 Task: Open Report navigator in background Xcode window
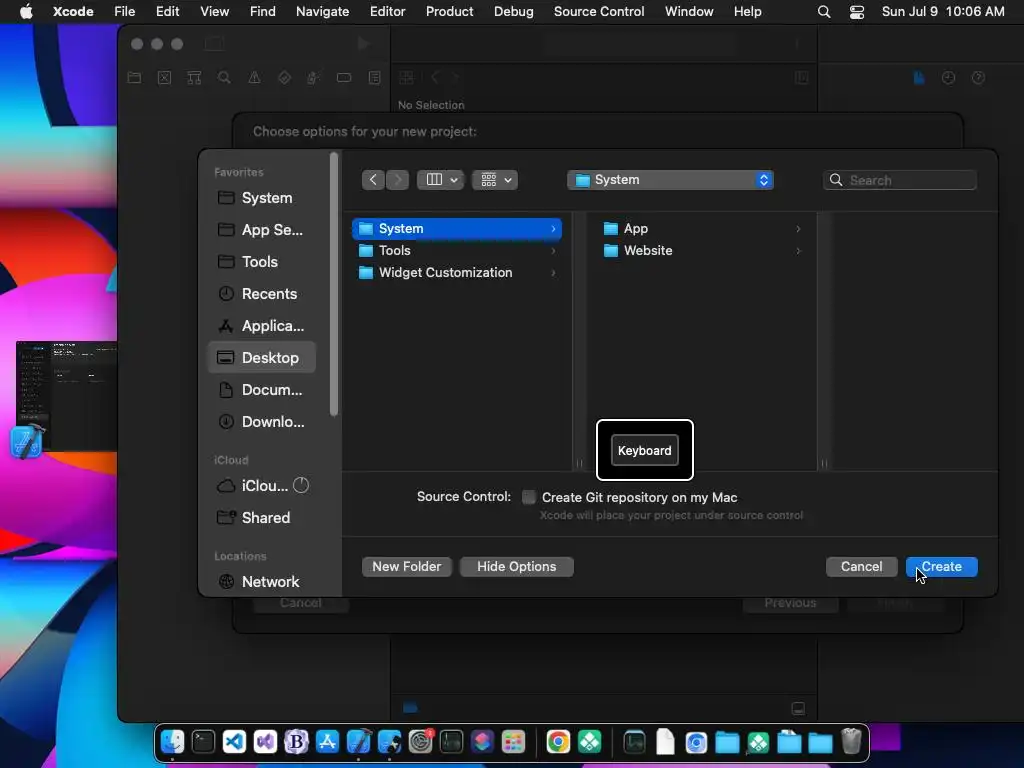click(374, 78)
